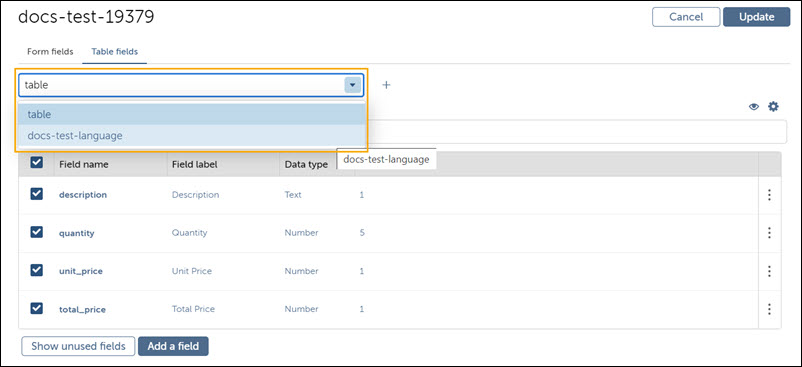Click the 'Quantity' field label cell

pos(189,233)
